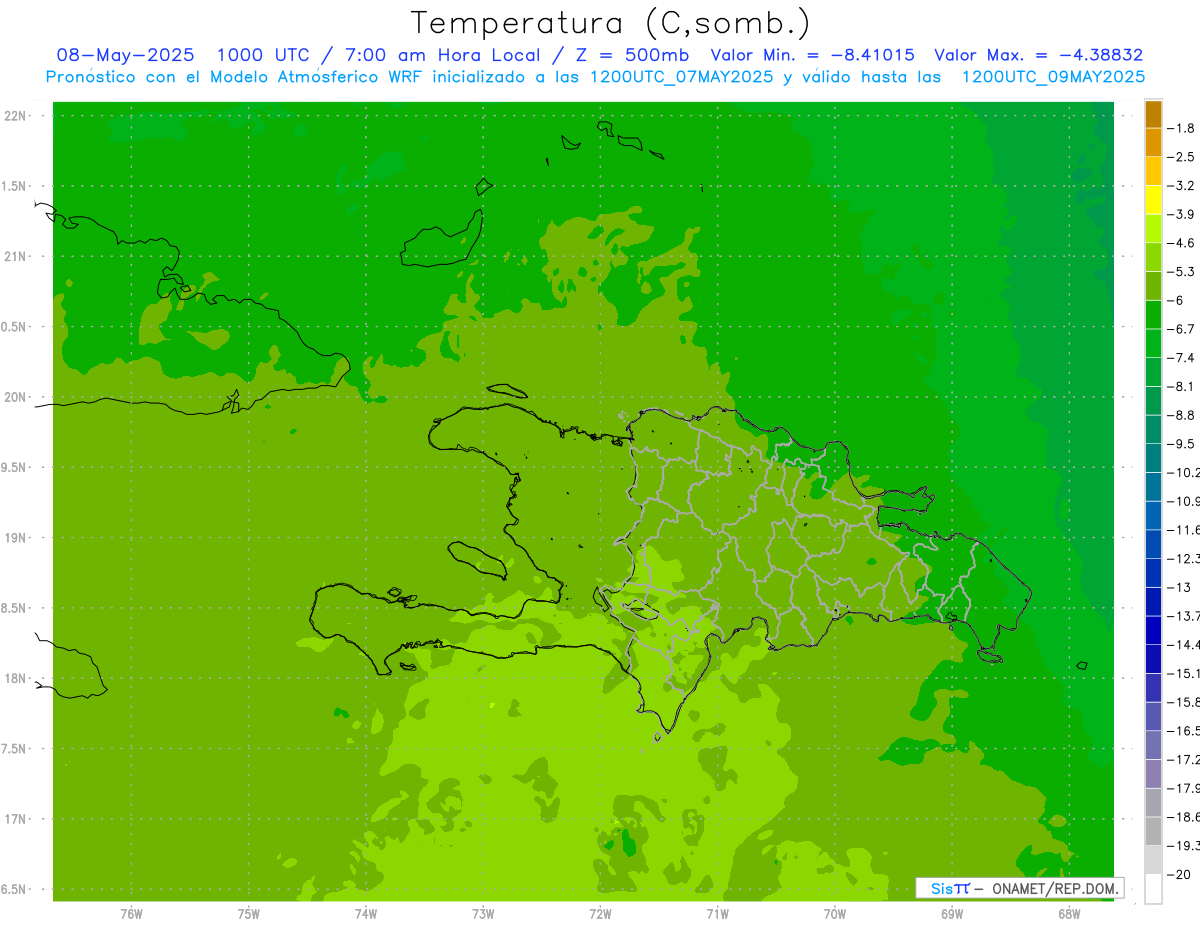Click the '72W' longitude label
This screenshot has width=1200, height=927.
(600, 913)
